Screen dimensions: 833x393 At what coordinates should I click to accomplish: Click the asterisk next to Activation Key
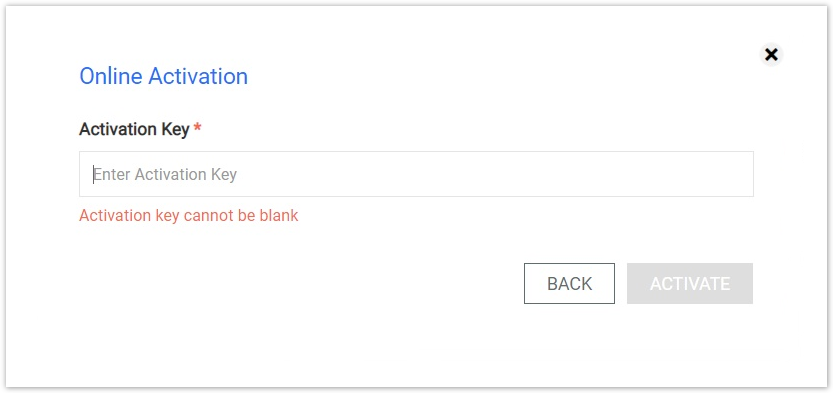coord(197,128)
